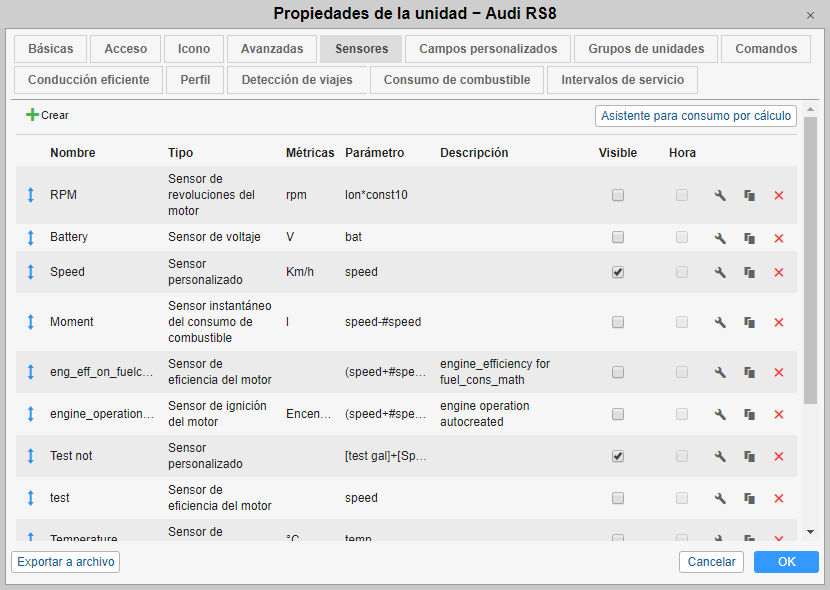Duplicate the engine_operation sensor
This screenshot has height=590, width=830.
click(x=749, y=414)
